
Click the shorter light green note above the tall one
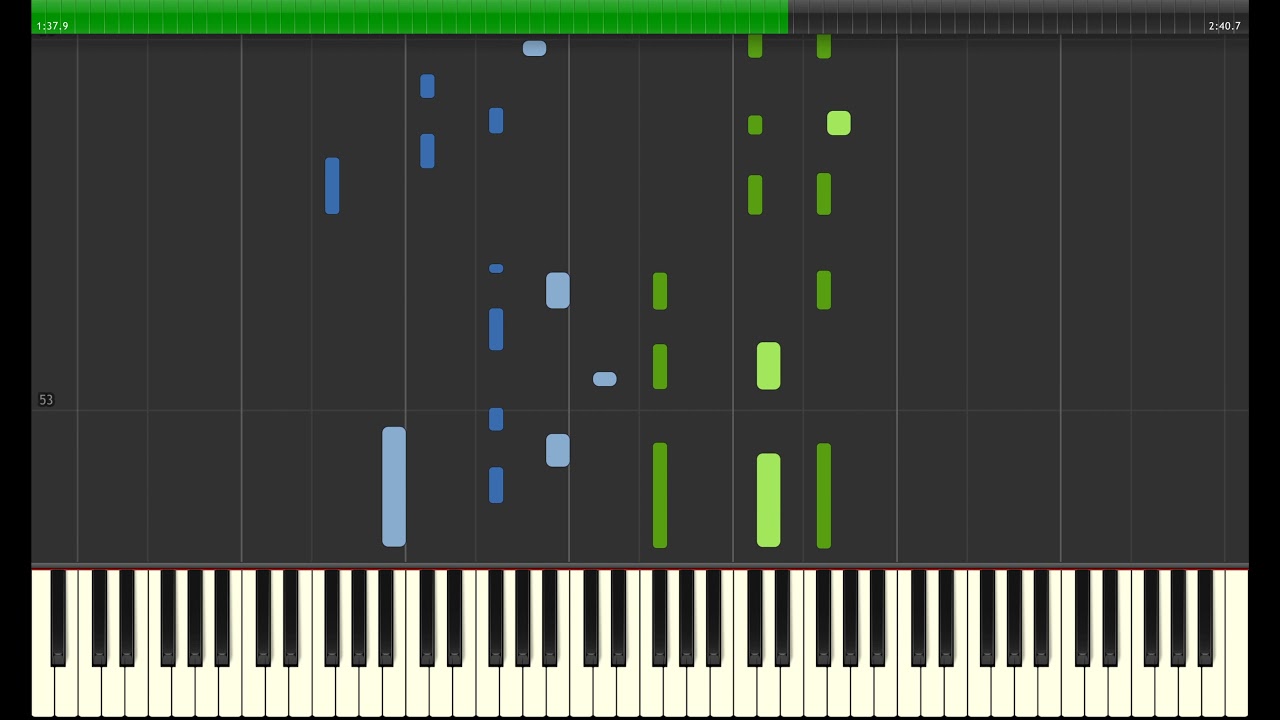click(x=768, y=366)
